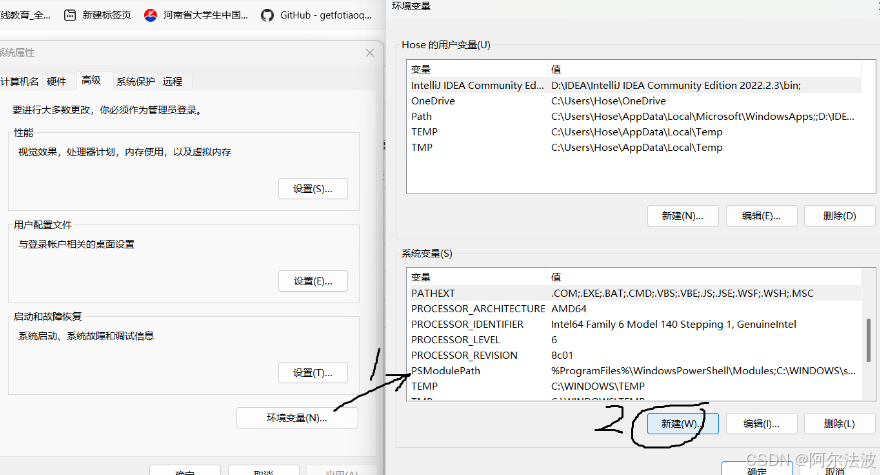This screenshot has width=880, height=475.
Task: Select the PROCESSOR_LEVEL system variable
Action: [634, 340]
